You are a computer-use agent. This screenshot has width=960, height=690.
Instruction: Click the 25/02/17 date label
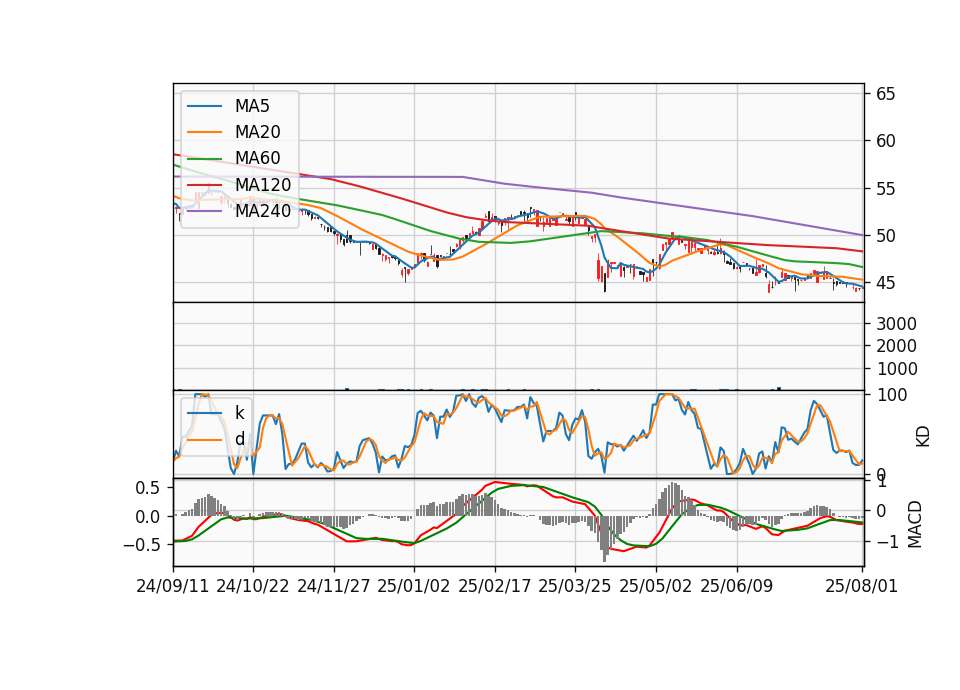tap(495, 586)
